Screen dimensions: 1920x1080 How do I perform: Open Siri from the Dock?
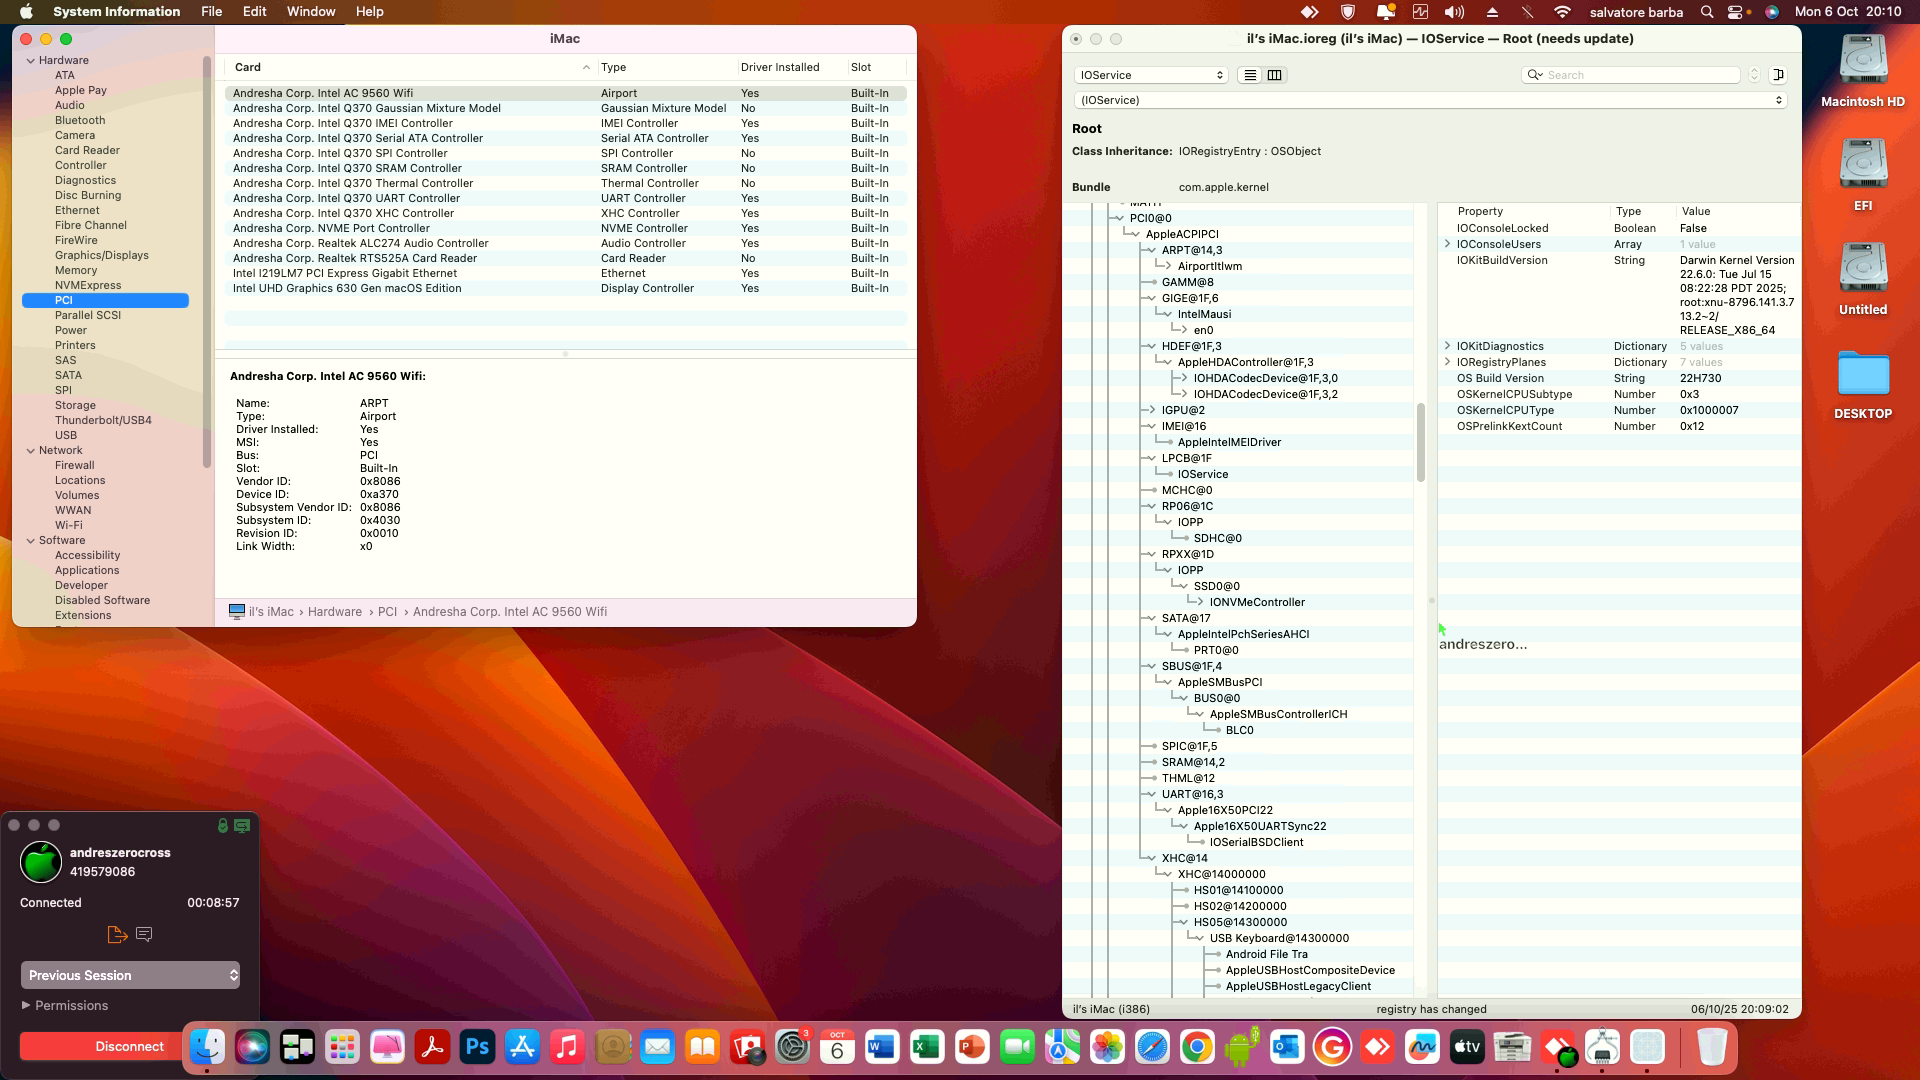[x=252, y=1047]
